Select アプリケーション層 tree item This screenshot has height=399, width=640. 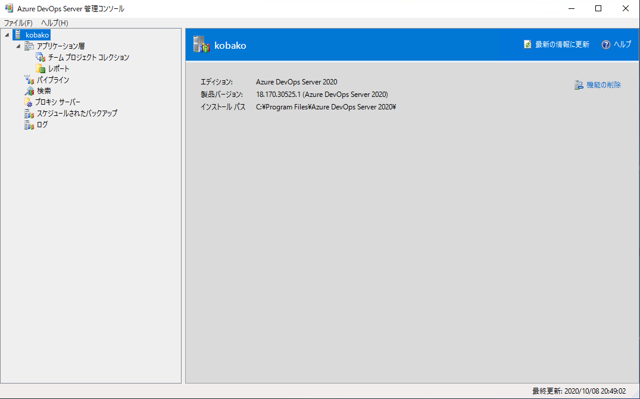point(61,46)
